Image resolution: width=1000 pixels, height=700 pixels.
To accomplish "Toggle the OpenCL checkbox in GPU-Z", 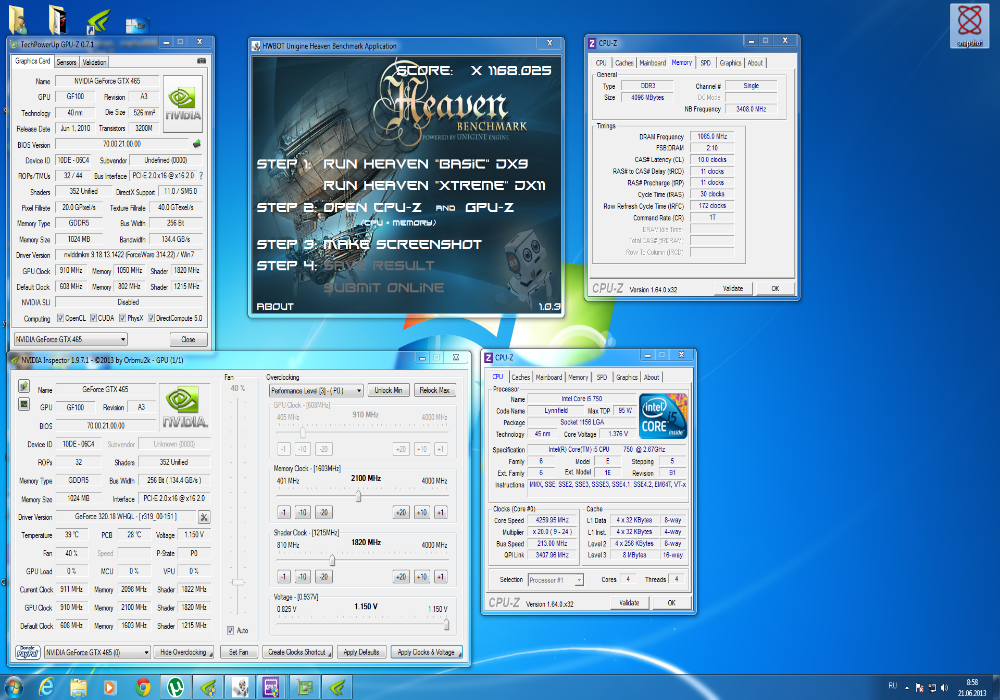I will tap(60, 318).
